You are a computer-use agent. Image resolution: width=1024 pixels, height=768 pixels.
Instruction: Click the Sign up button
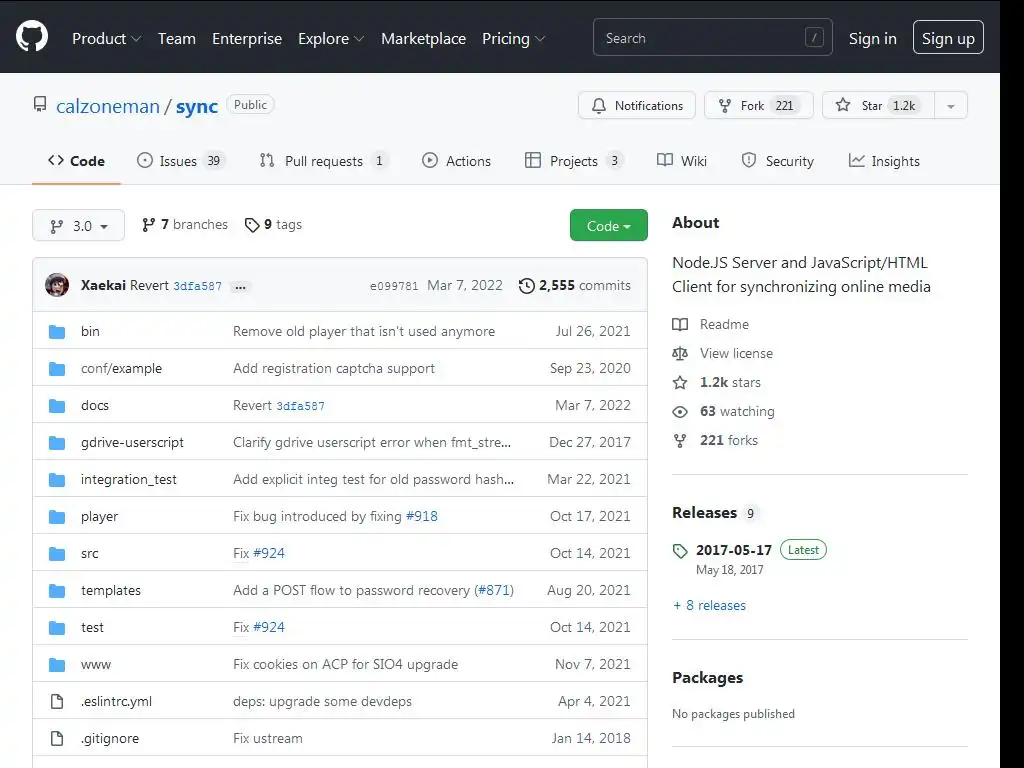click(948, 38)
